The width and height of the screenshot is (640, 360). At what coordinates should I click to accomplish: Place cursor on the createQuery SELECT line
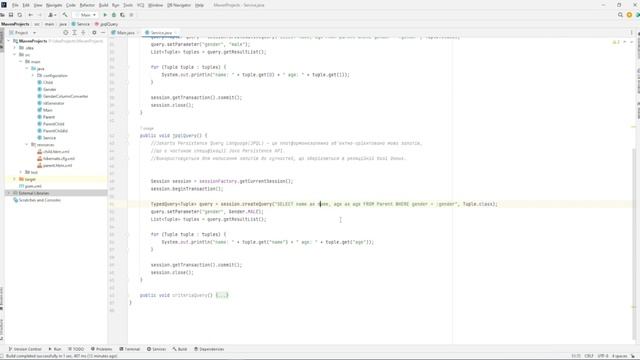(x=324, y=204)
